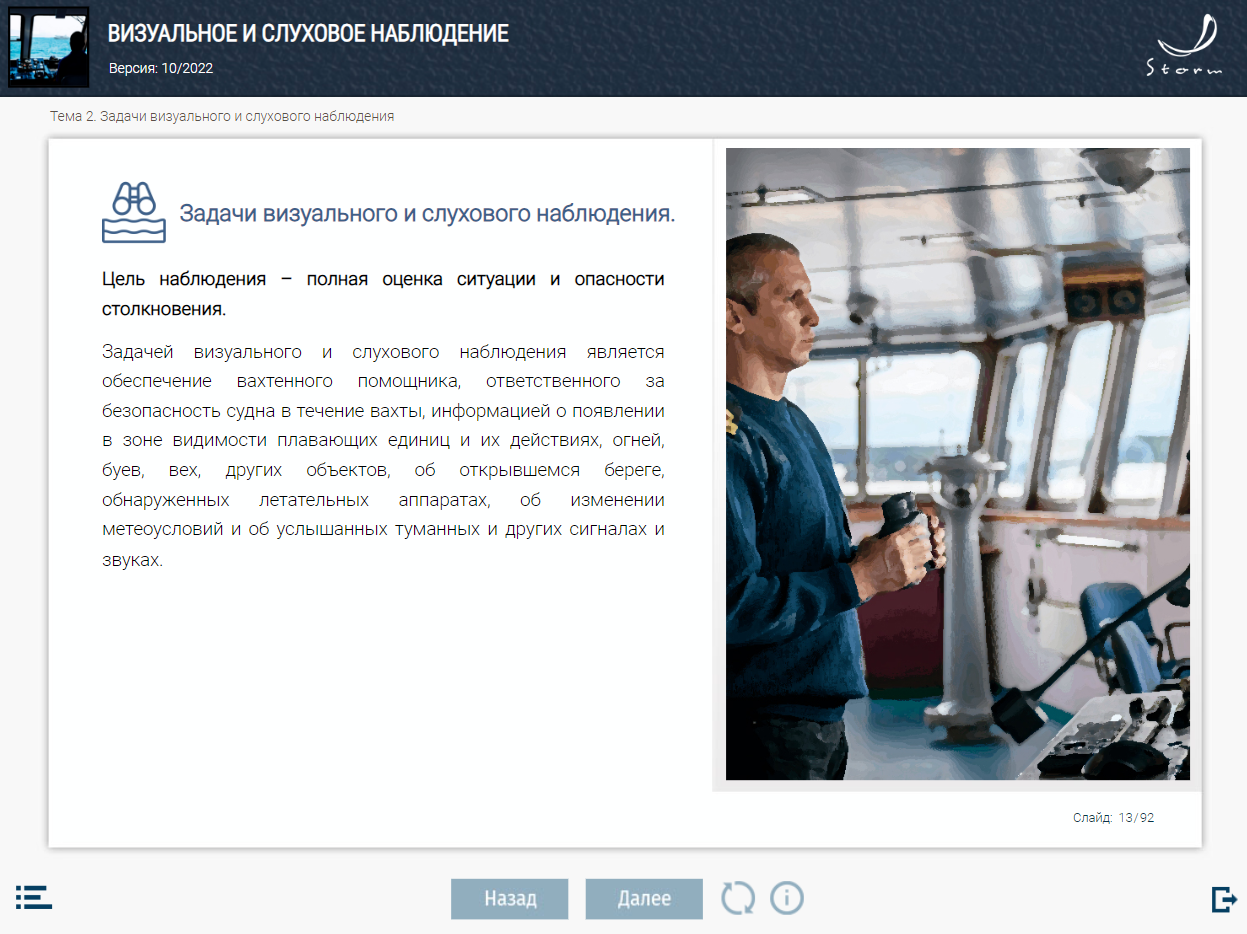Click the Далее button
This screenshot has width=1247, height=934.
pyautogui.click(x=644, y=898)
